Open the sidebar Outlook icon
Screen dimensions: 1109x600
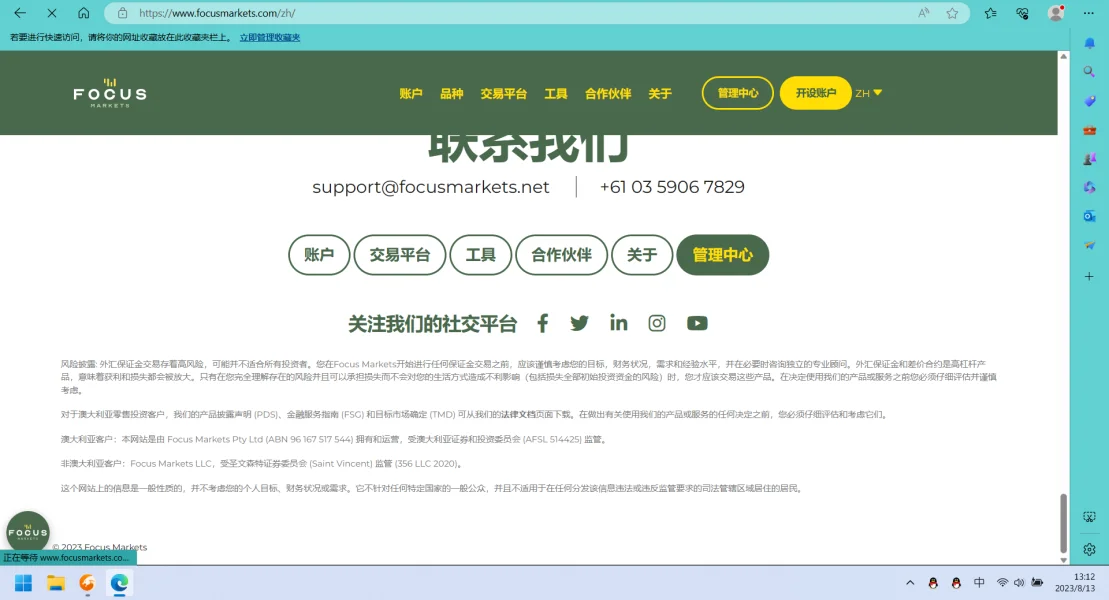1089,216
